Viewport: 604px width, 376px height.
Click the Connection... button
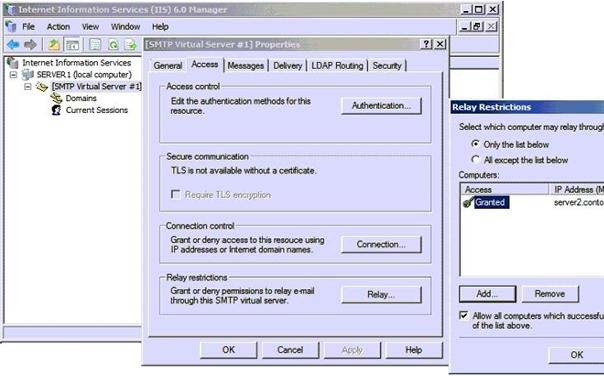coord(381,244)
